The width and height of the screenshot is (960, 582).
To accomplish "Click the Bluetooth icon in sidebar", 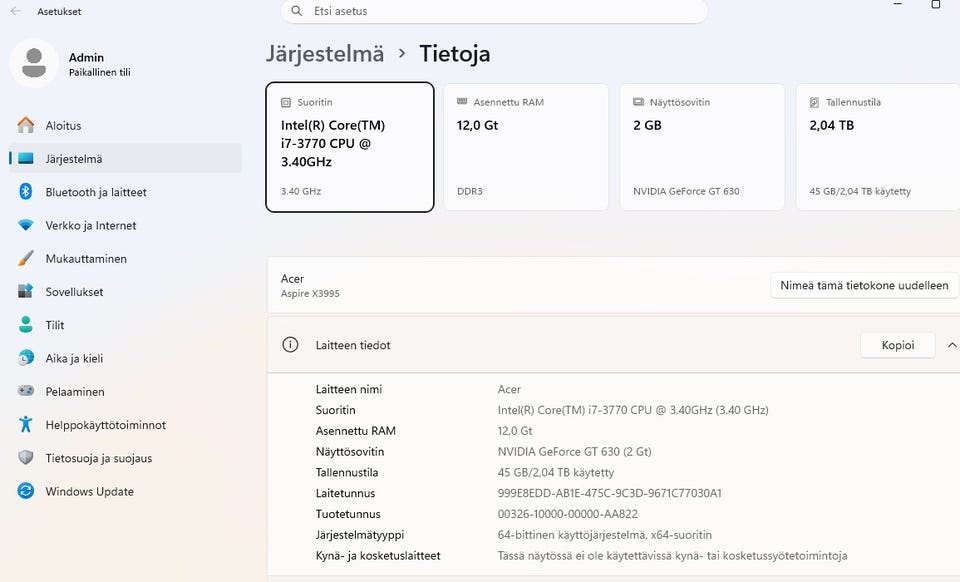I will pyautogui.click(x=26, y=192).
